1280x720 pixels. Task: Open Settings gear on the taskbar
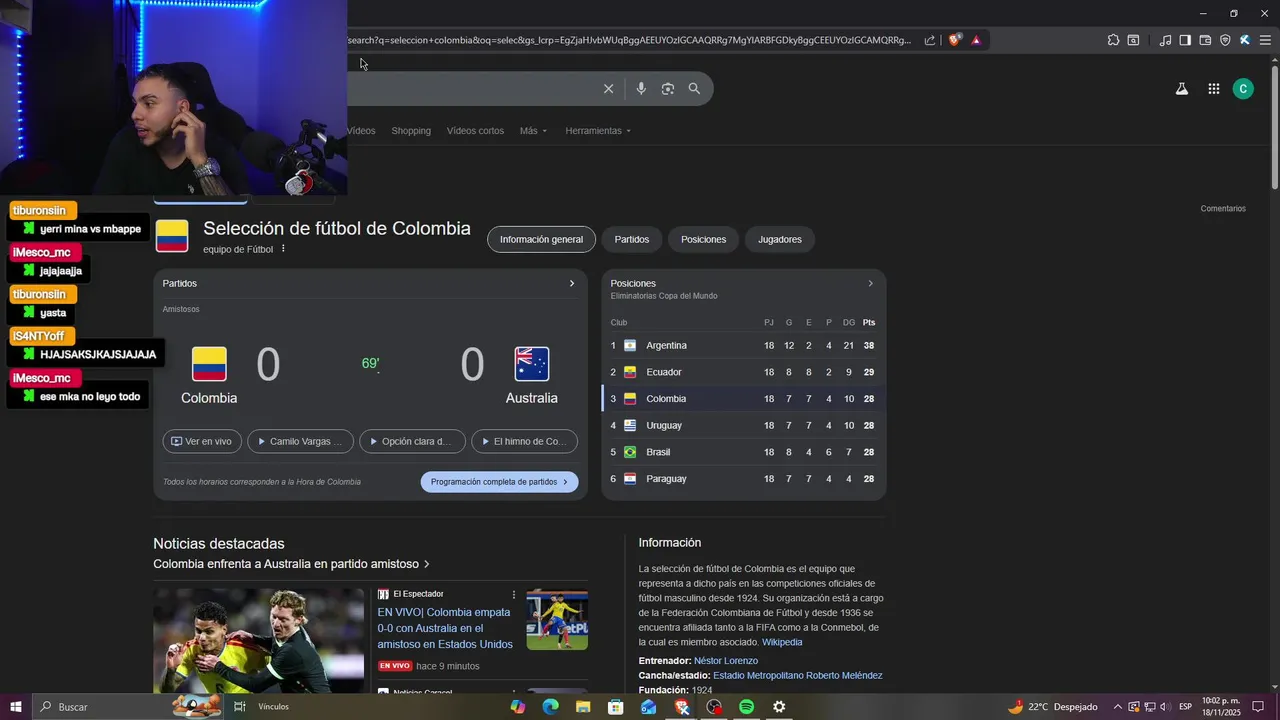coord(779,707)
